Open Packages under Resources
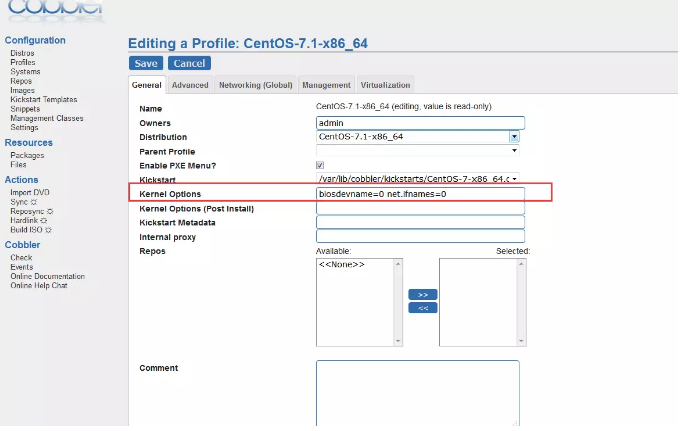 point(27,155)
